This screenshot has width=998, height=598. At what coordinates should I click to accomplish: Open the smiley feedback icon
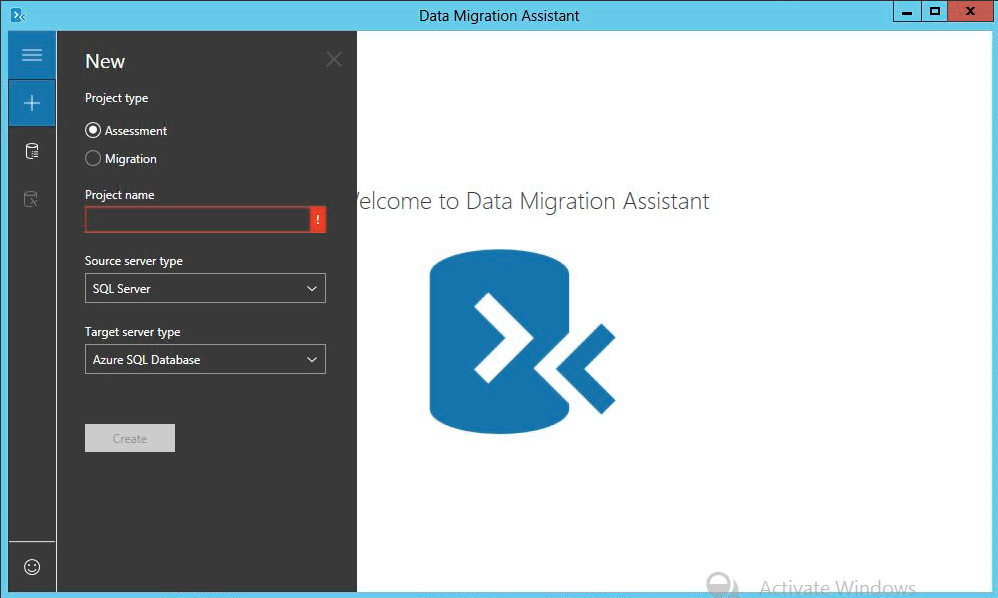pos(32,567)
